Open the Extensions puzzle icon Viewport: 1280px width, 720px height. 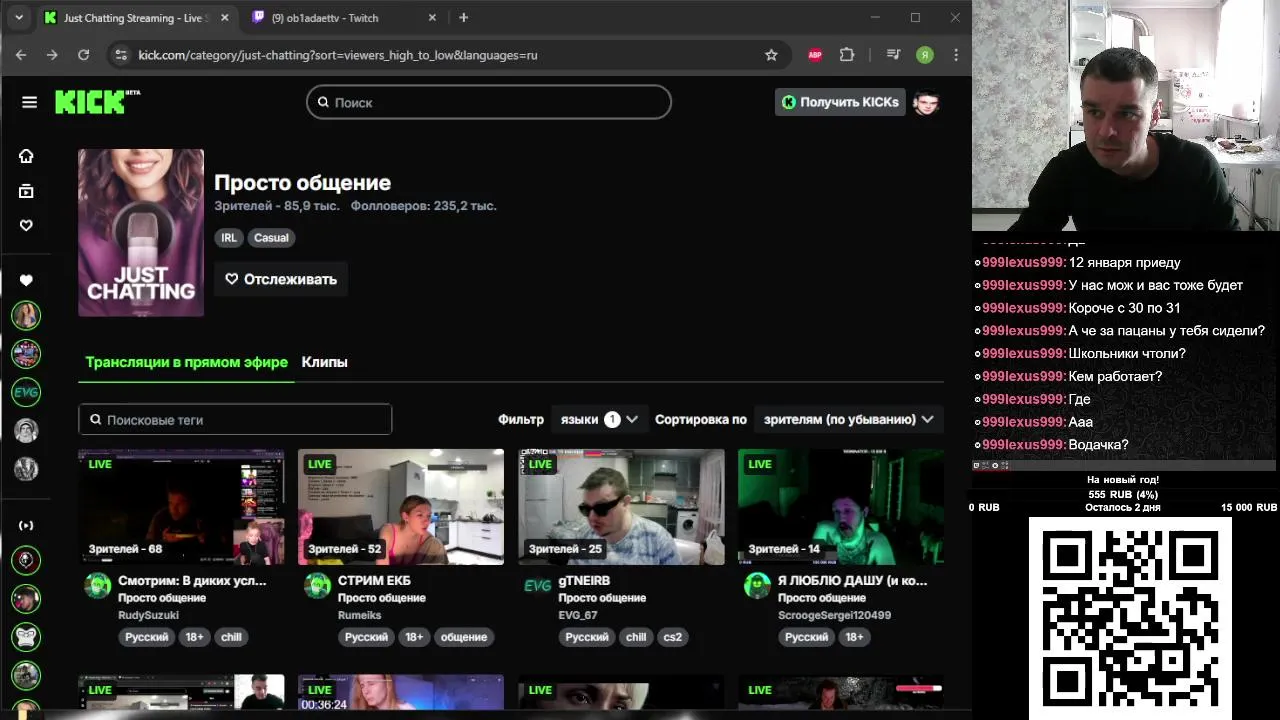click(x=847, y=55)
